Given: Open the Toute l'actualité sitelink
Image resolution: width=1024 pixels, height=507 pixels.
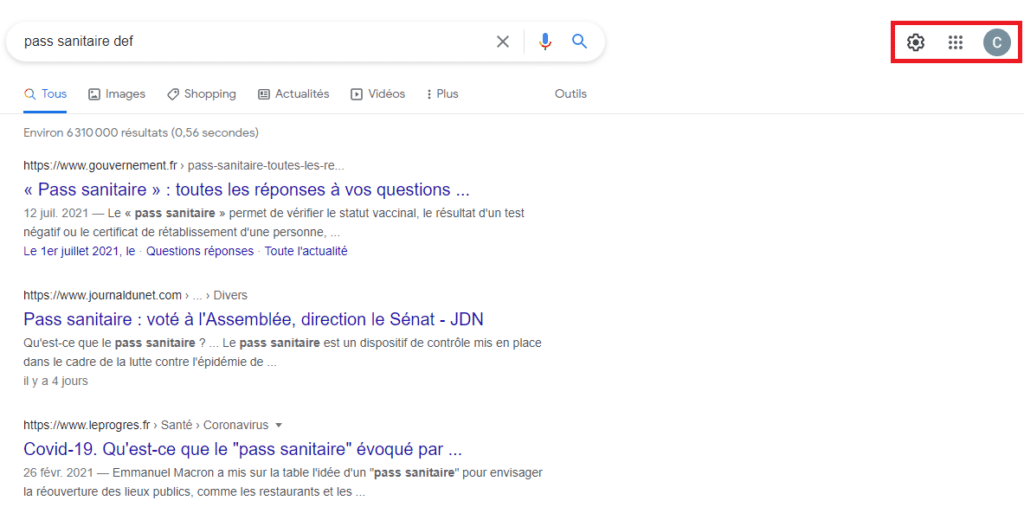Looking at the screenshot, I should [306, 251].
